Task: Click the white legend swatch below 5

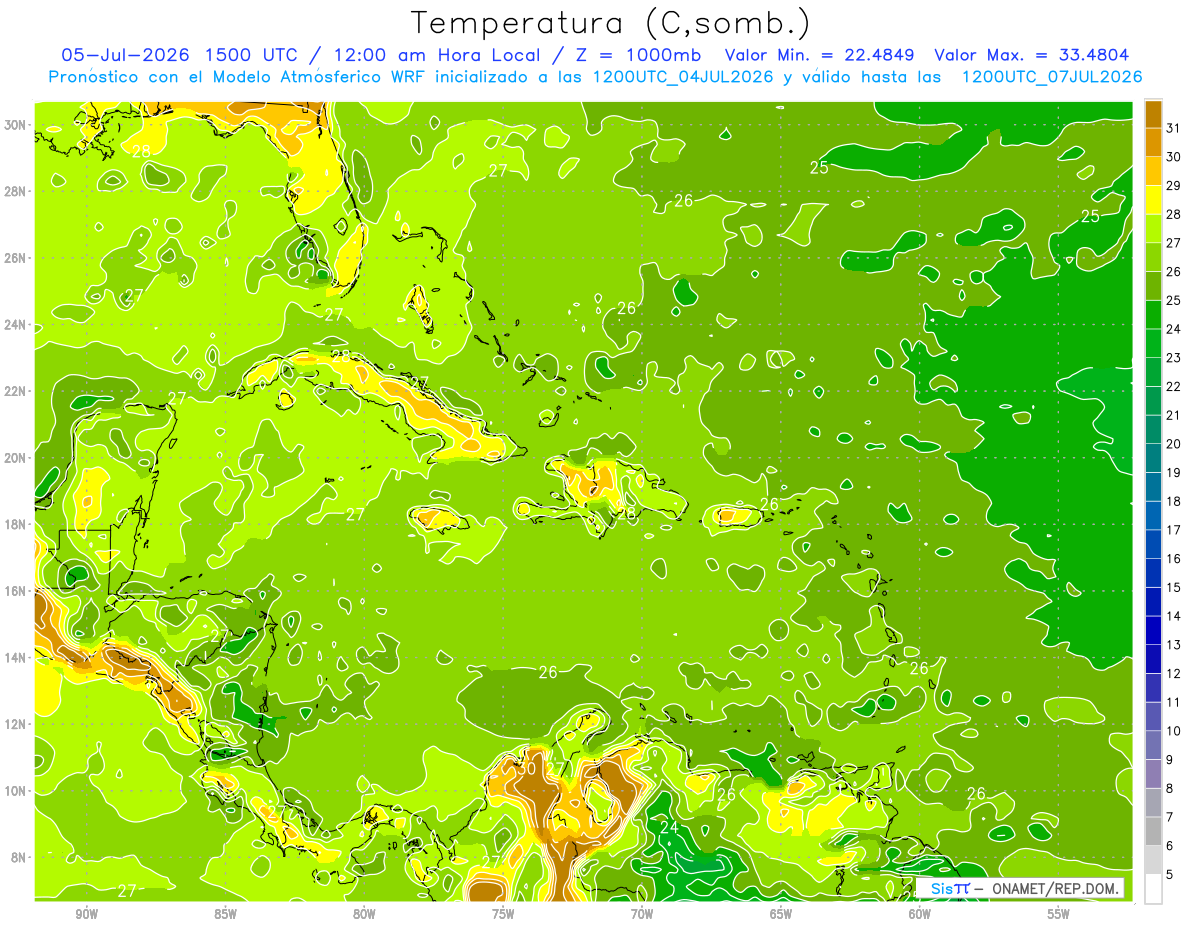Action: click(x=1153, y=889)
